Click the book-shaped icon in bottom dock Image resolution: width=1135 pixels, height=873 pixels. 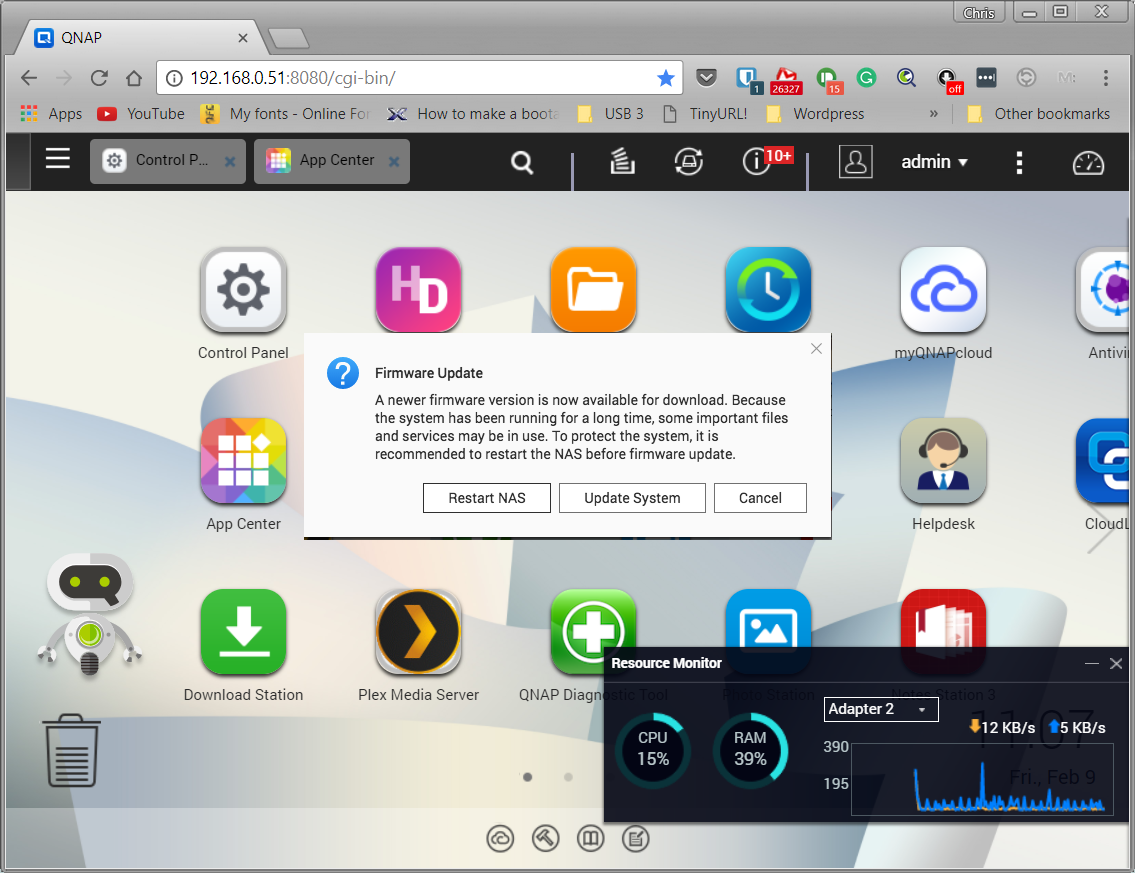click(x=591, y=839)
